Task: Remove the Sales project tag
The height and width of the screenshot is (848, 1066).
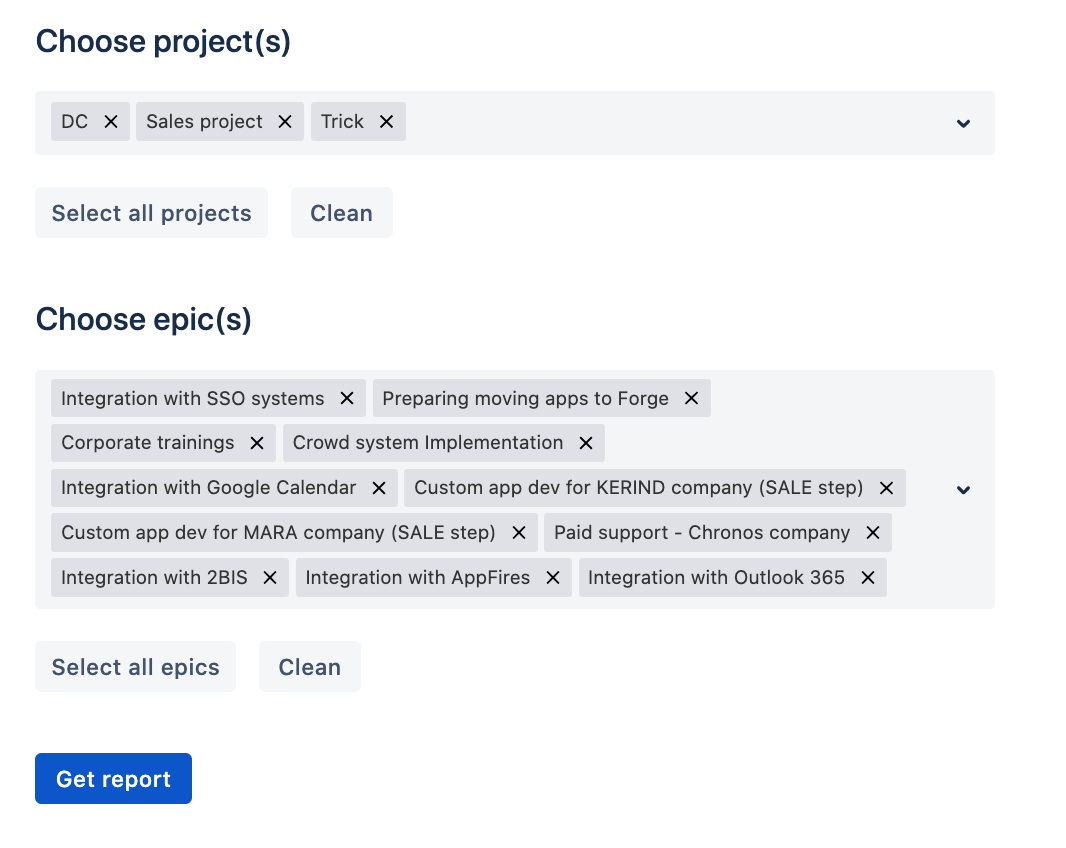Action: [285, 121]
